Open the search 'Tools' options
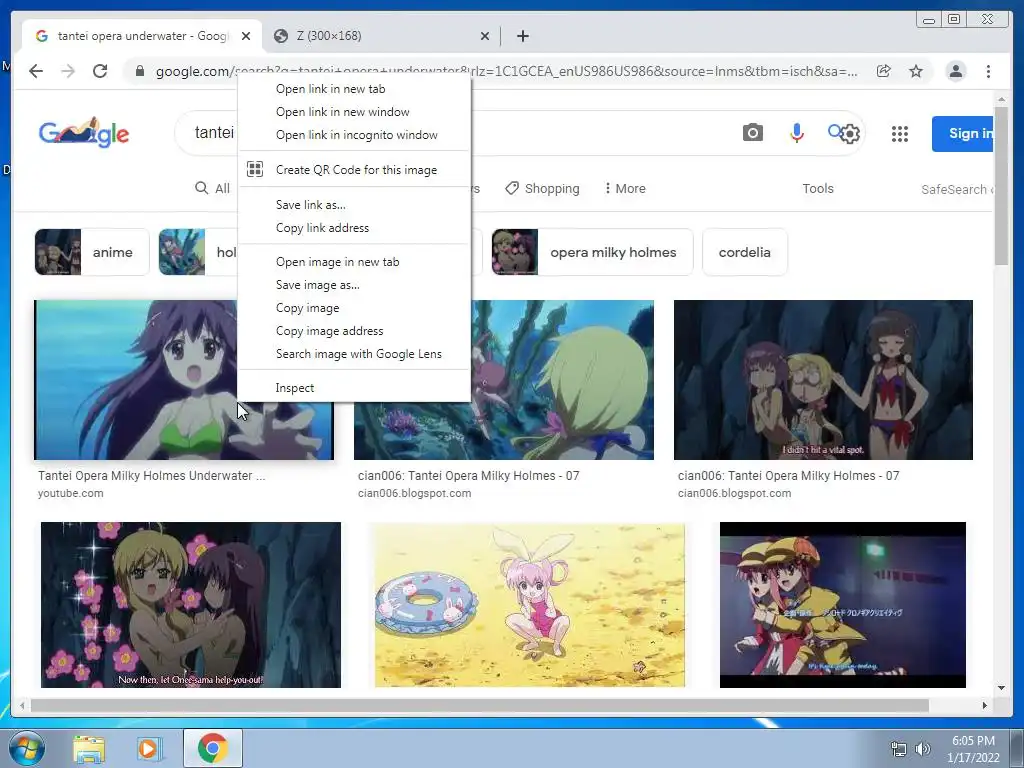This screenshot has width=1024, height=768. (818, 189)
